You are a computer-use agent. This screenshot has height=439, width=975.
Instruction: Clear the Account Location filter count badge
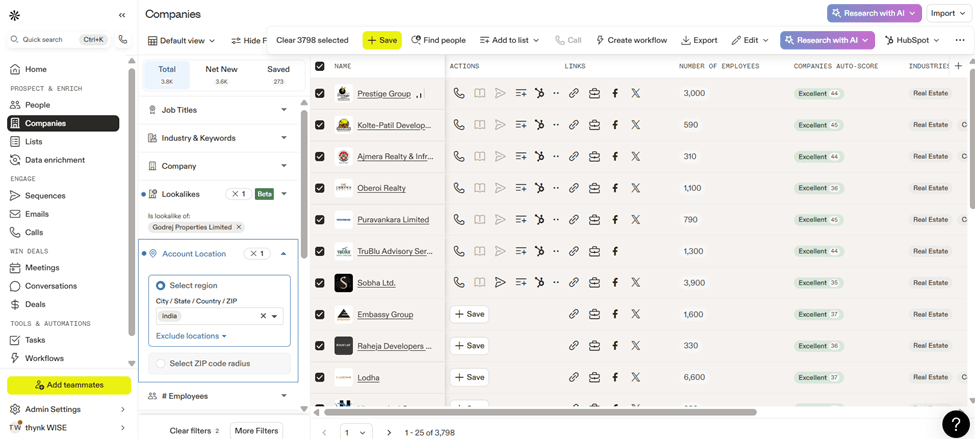pyautogui.click(x=257, y=254)
